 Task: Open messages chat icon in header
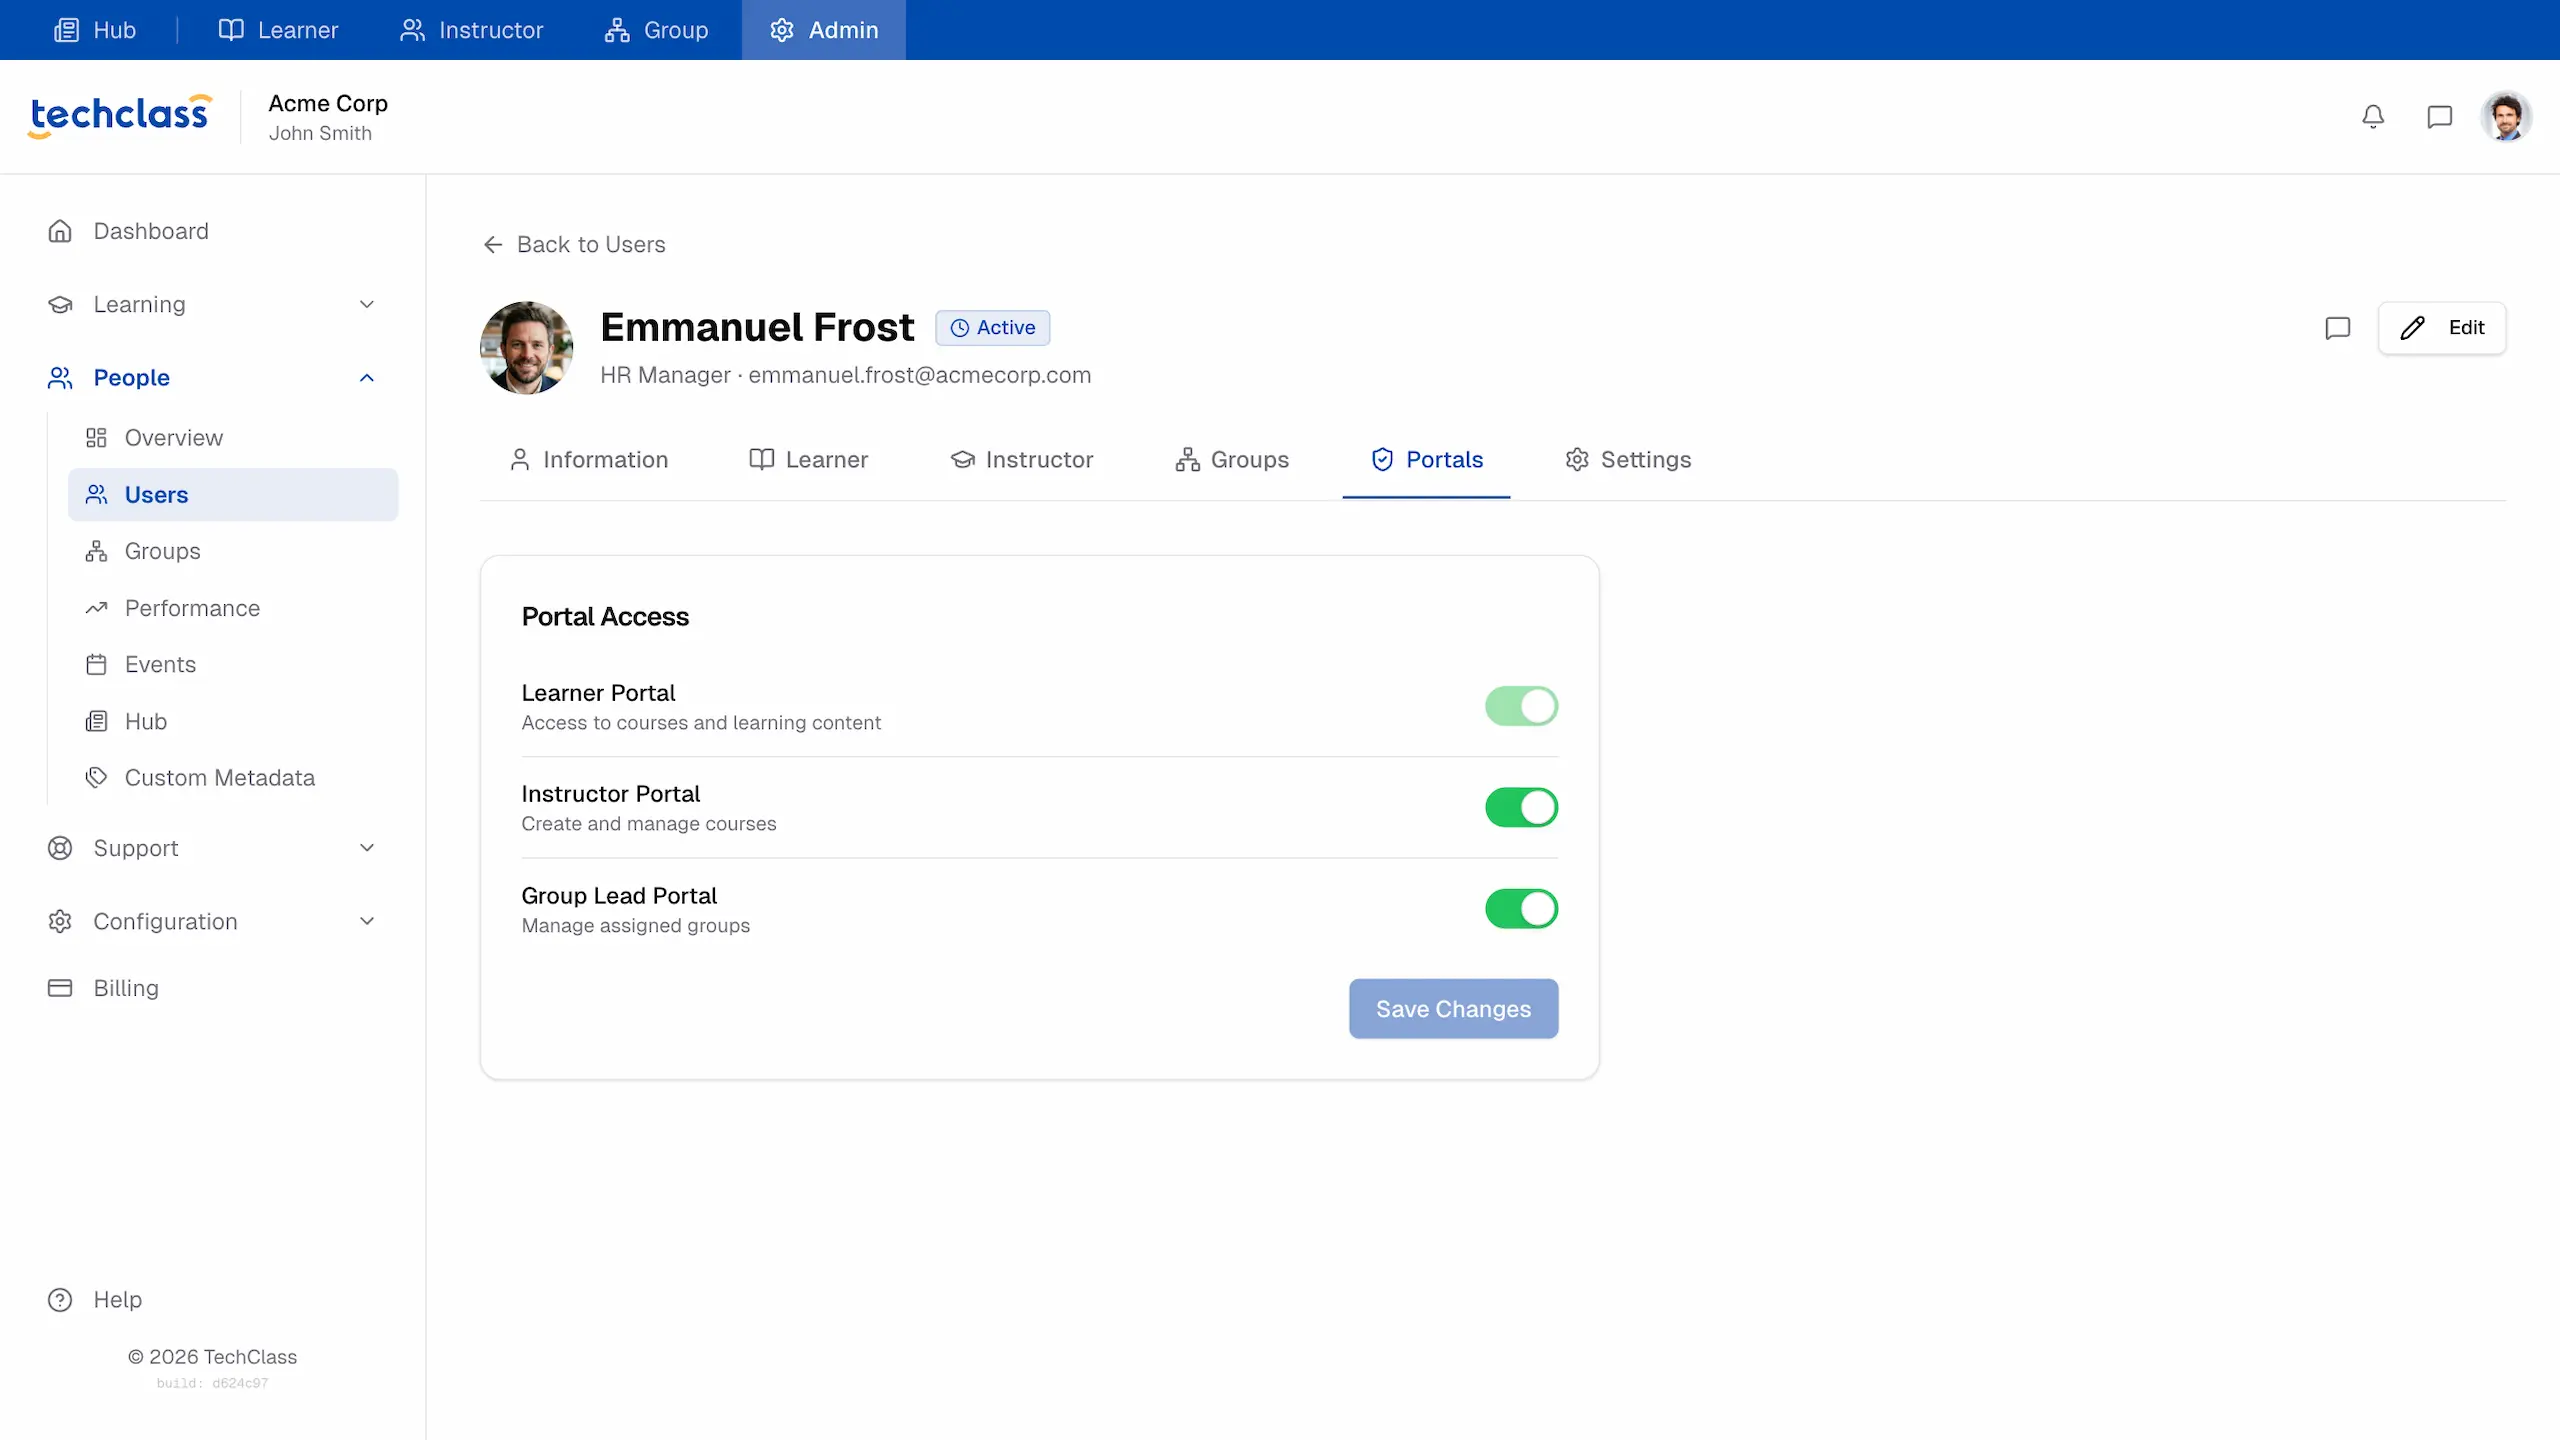tap(2439, 117)
